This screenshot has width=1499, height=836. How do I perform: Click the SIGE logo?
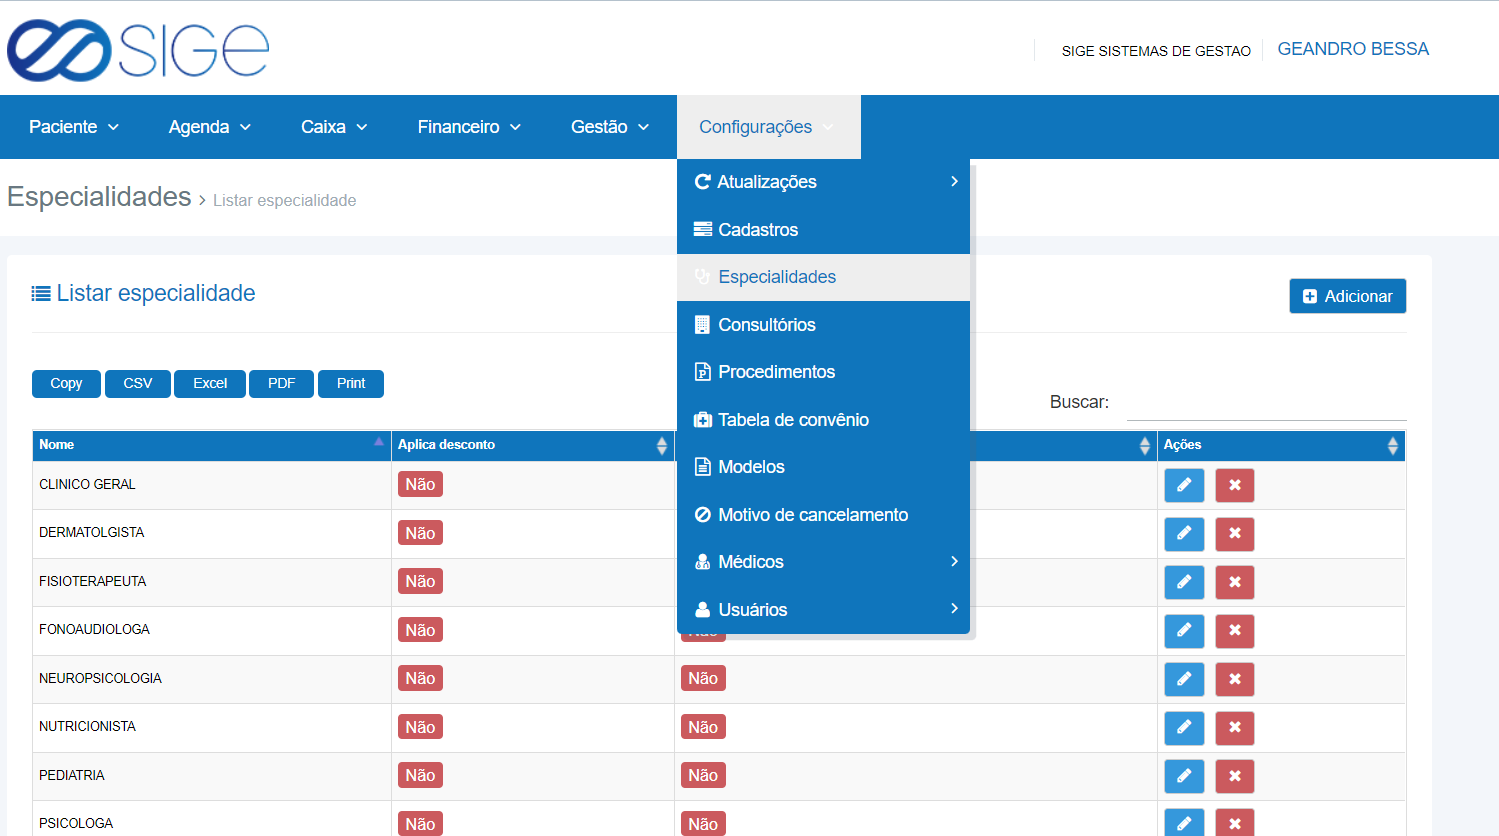(x=138, y=49)
